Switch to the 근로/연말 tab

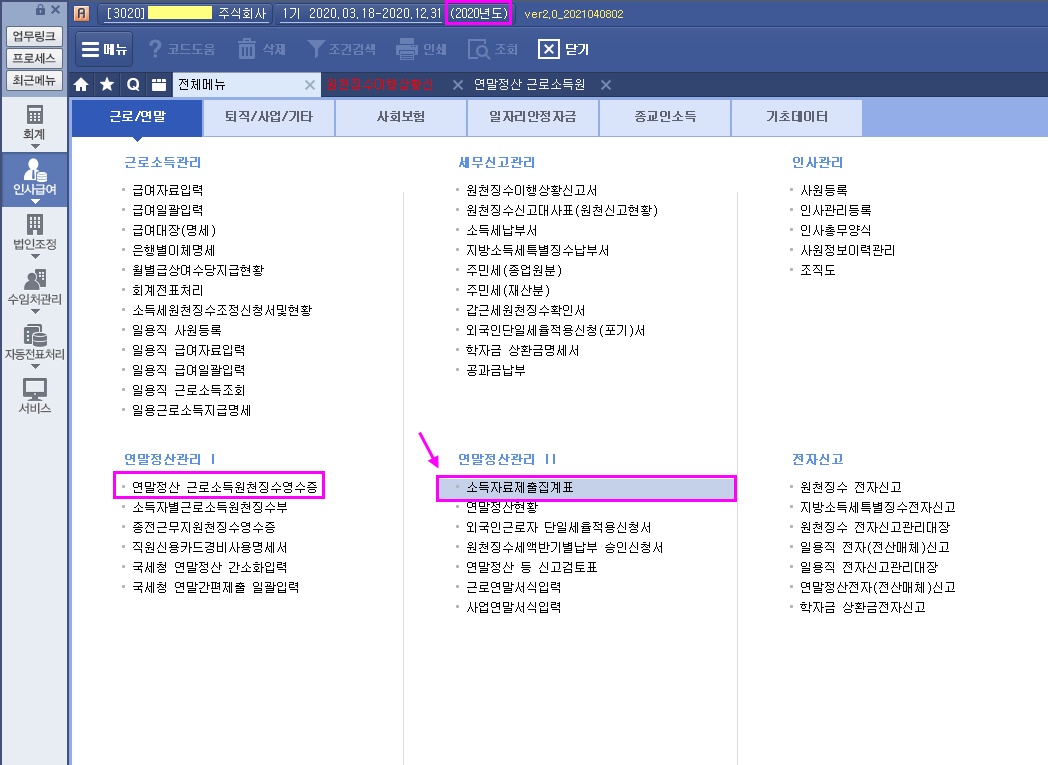point(137,117)
